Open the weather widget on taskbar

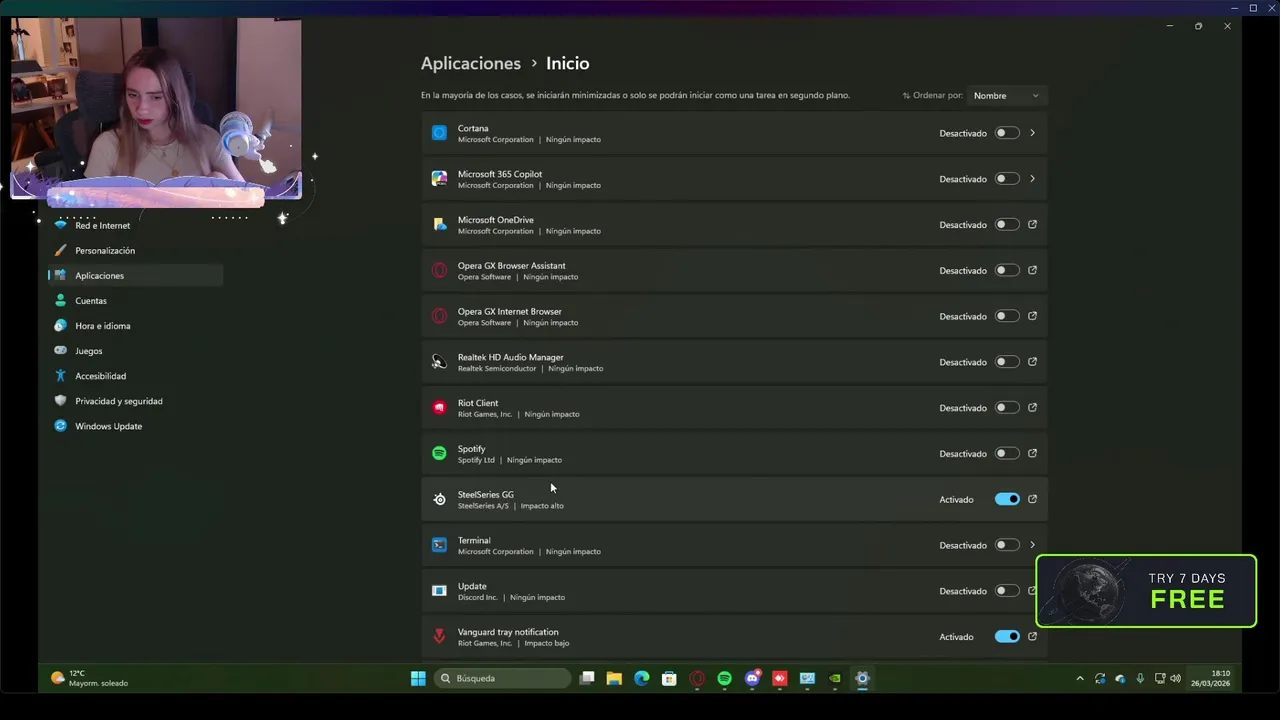tap(90, 678)
